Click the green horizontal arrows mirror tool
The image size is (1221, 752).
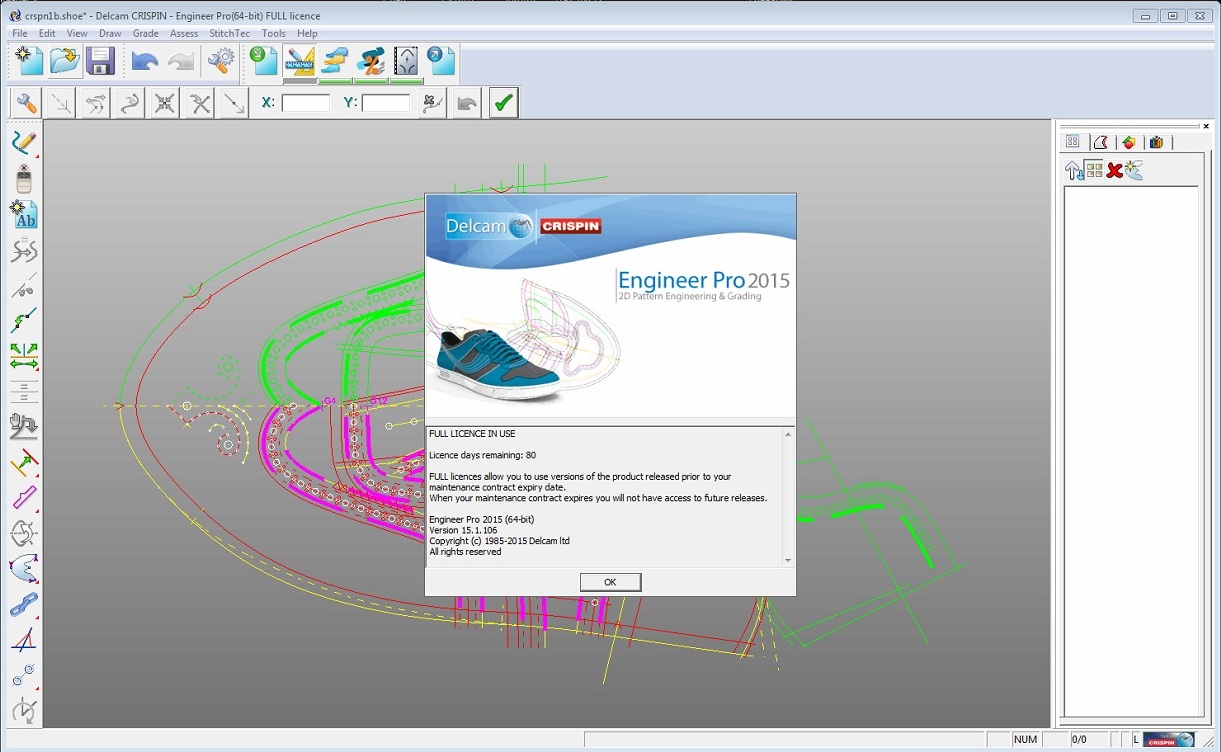pyautogui.click(x=24, y=355)
